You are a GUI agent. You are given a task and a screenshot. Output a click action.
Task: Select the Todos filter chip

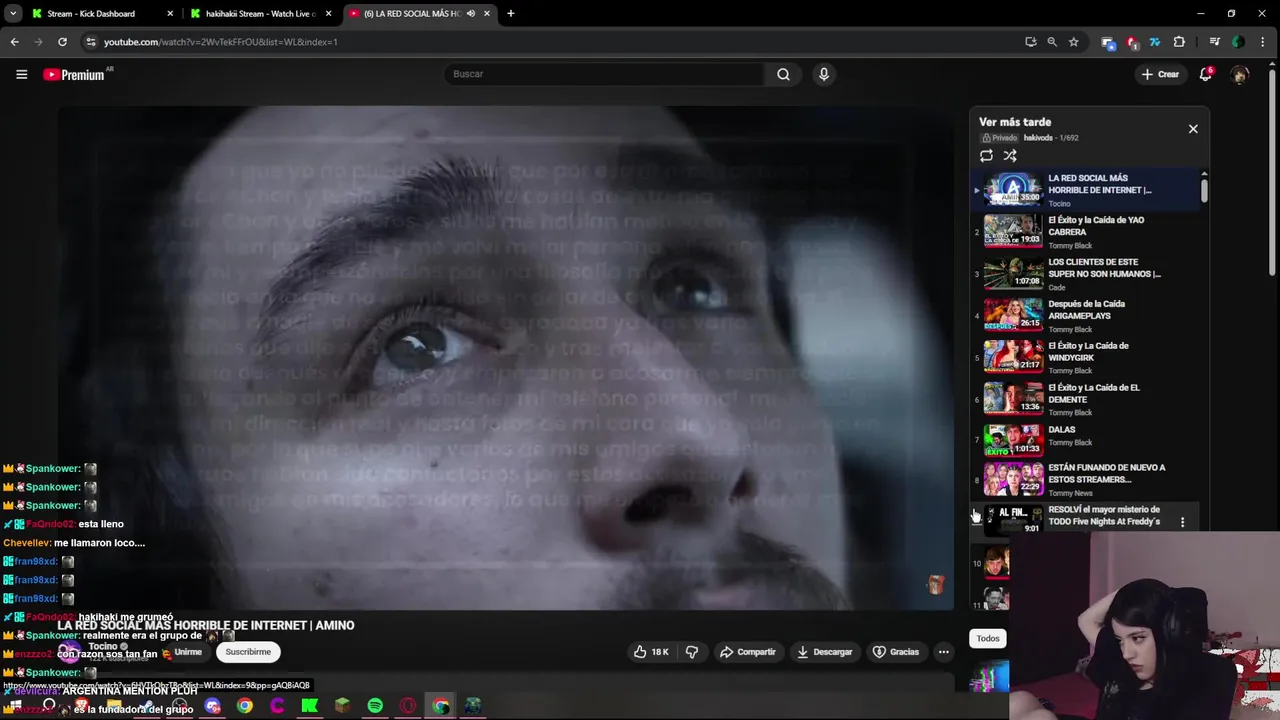click(x=988, y=639)
